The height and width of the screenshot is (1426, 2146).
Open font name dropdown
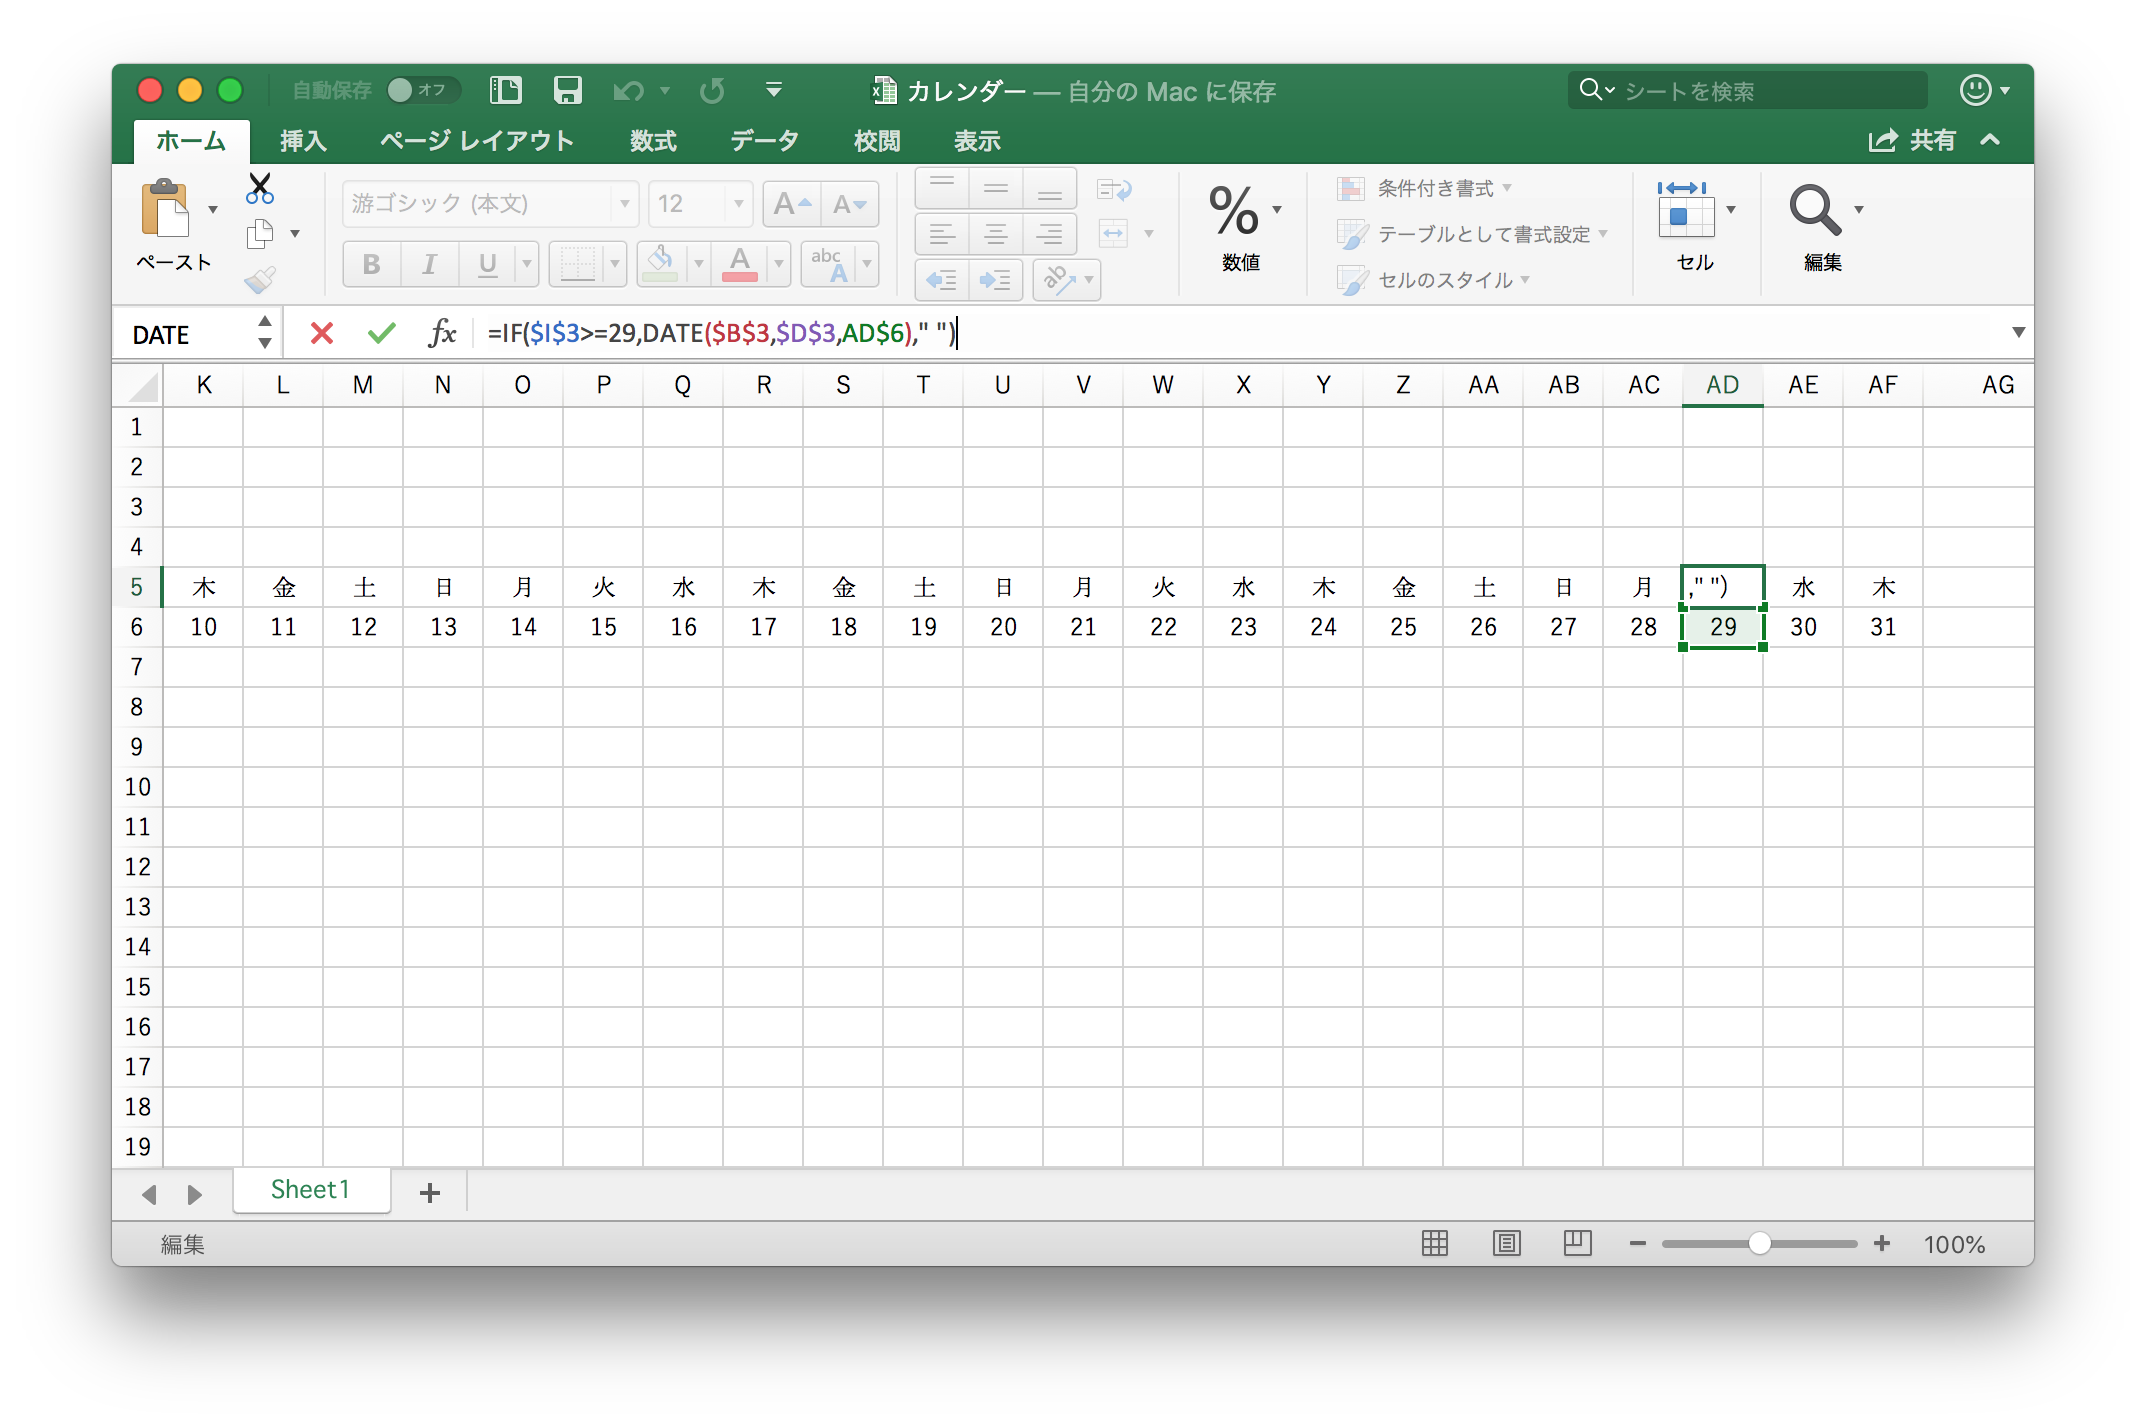click(x=624, y=204)
